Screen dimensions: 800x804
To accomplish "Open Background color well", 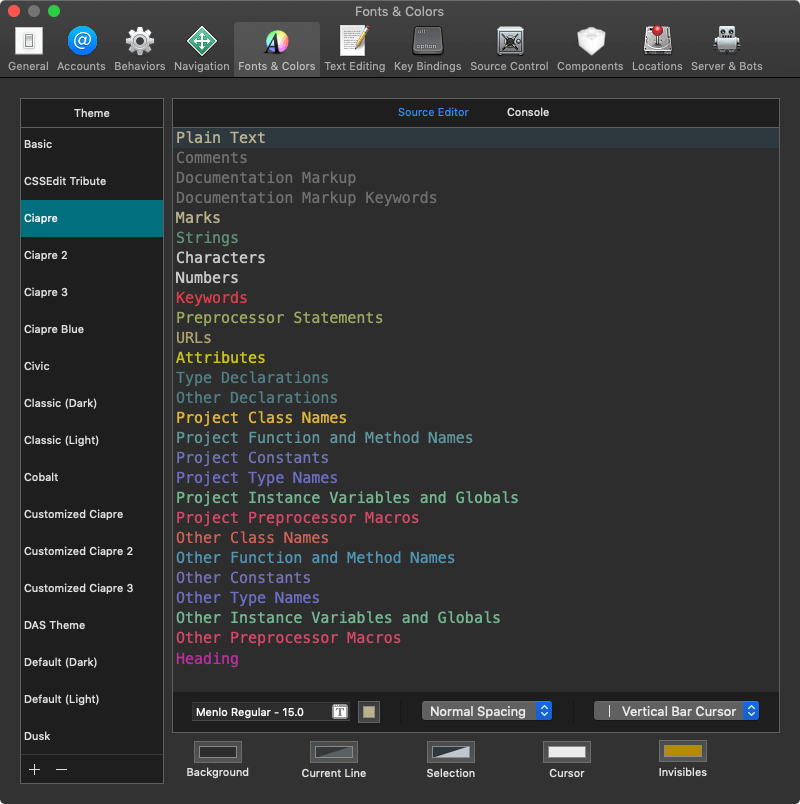I will point(218,752).
